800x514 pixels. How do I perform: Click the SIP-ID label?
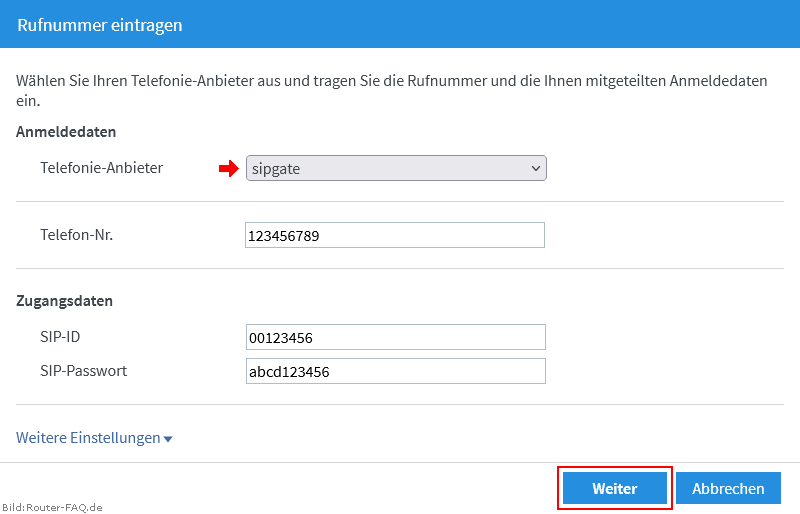[60, 337]
